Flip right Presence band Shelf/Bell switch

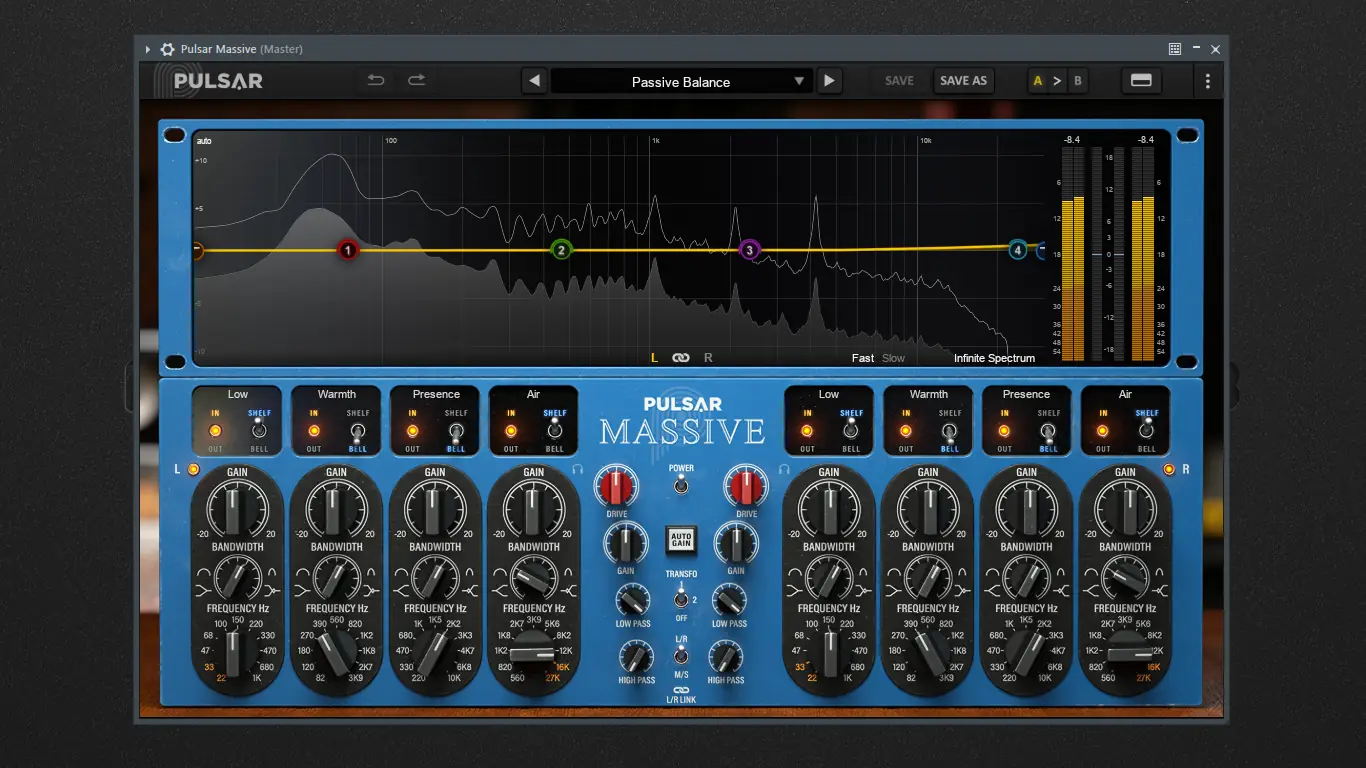tap(1049, 432)
